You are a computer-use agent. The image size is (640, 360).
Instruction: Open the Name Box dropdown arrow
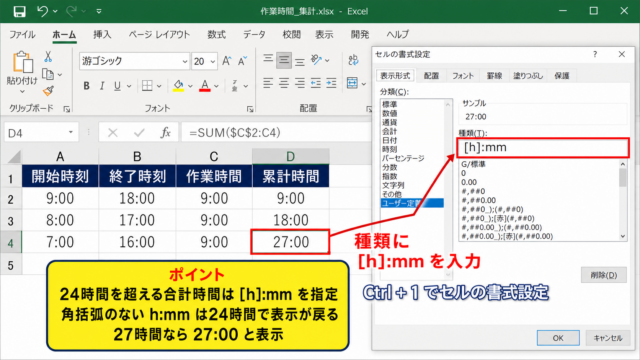71,132
